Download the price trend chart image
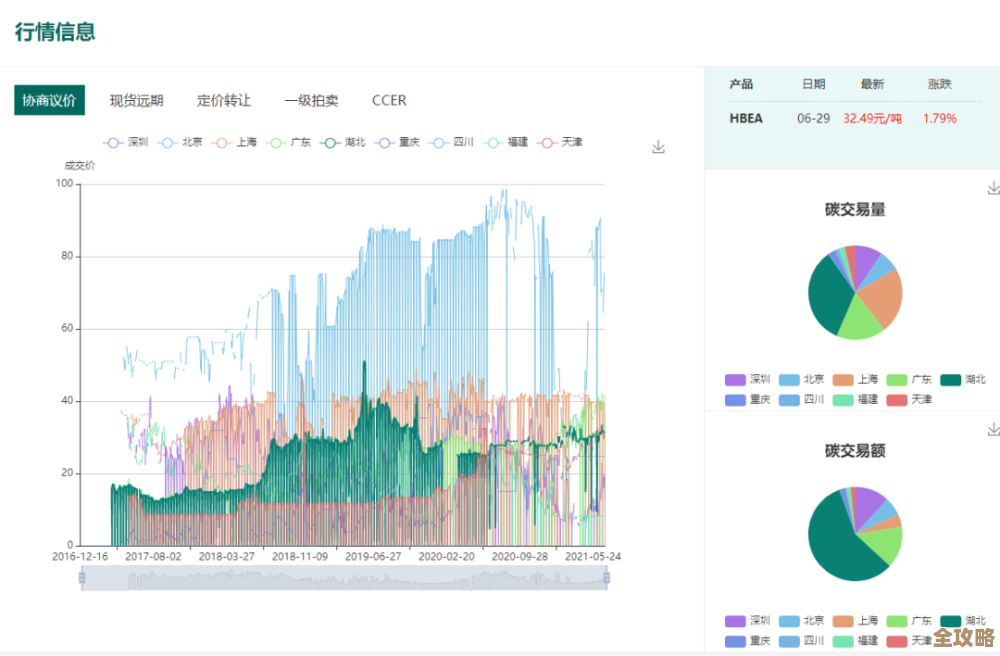Viewport: 1000px width, 656px height. click(x=658, y=145)
